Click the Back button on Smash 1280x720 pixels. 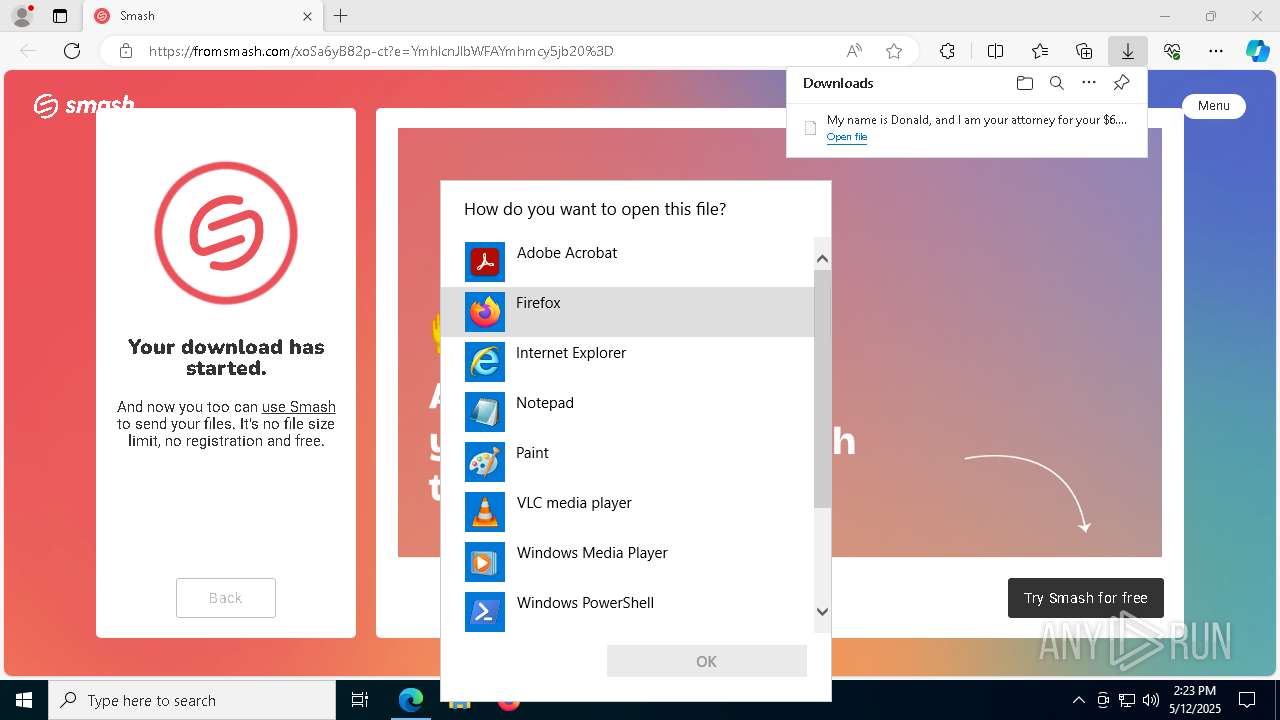pos(226,598)
